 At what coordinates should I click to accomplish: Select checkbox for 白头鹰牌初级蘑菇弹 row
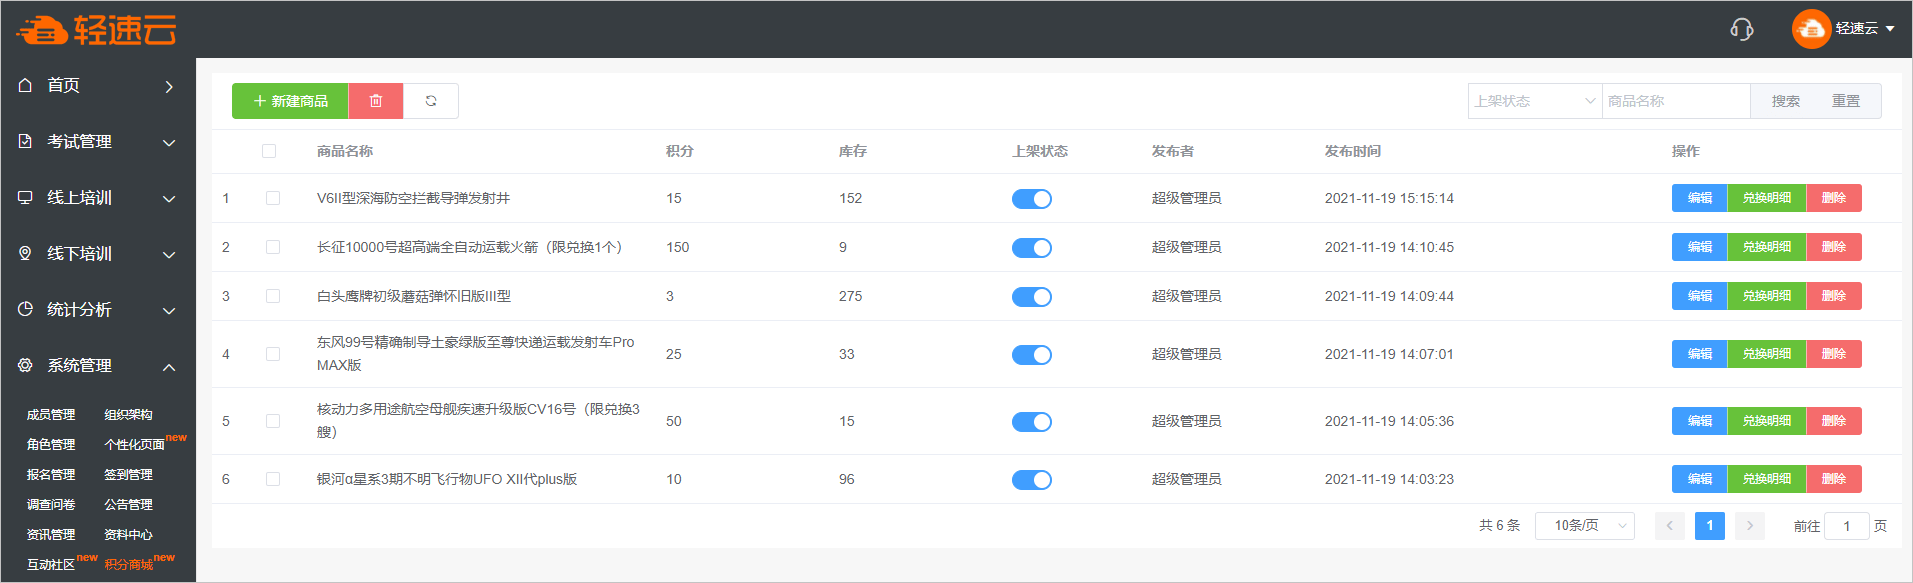point(273,296)
